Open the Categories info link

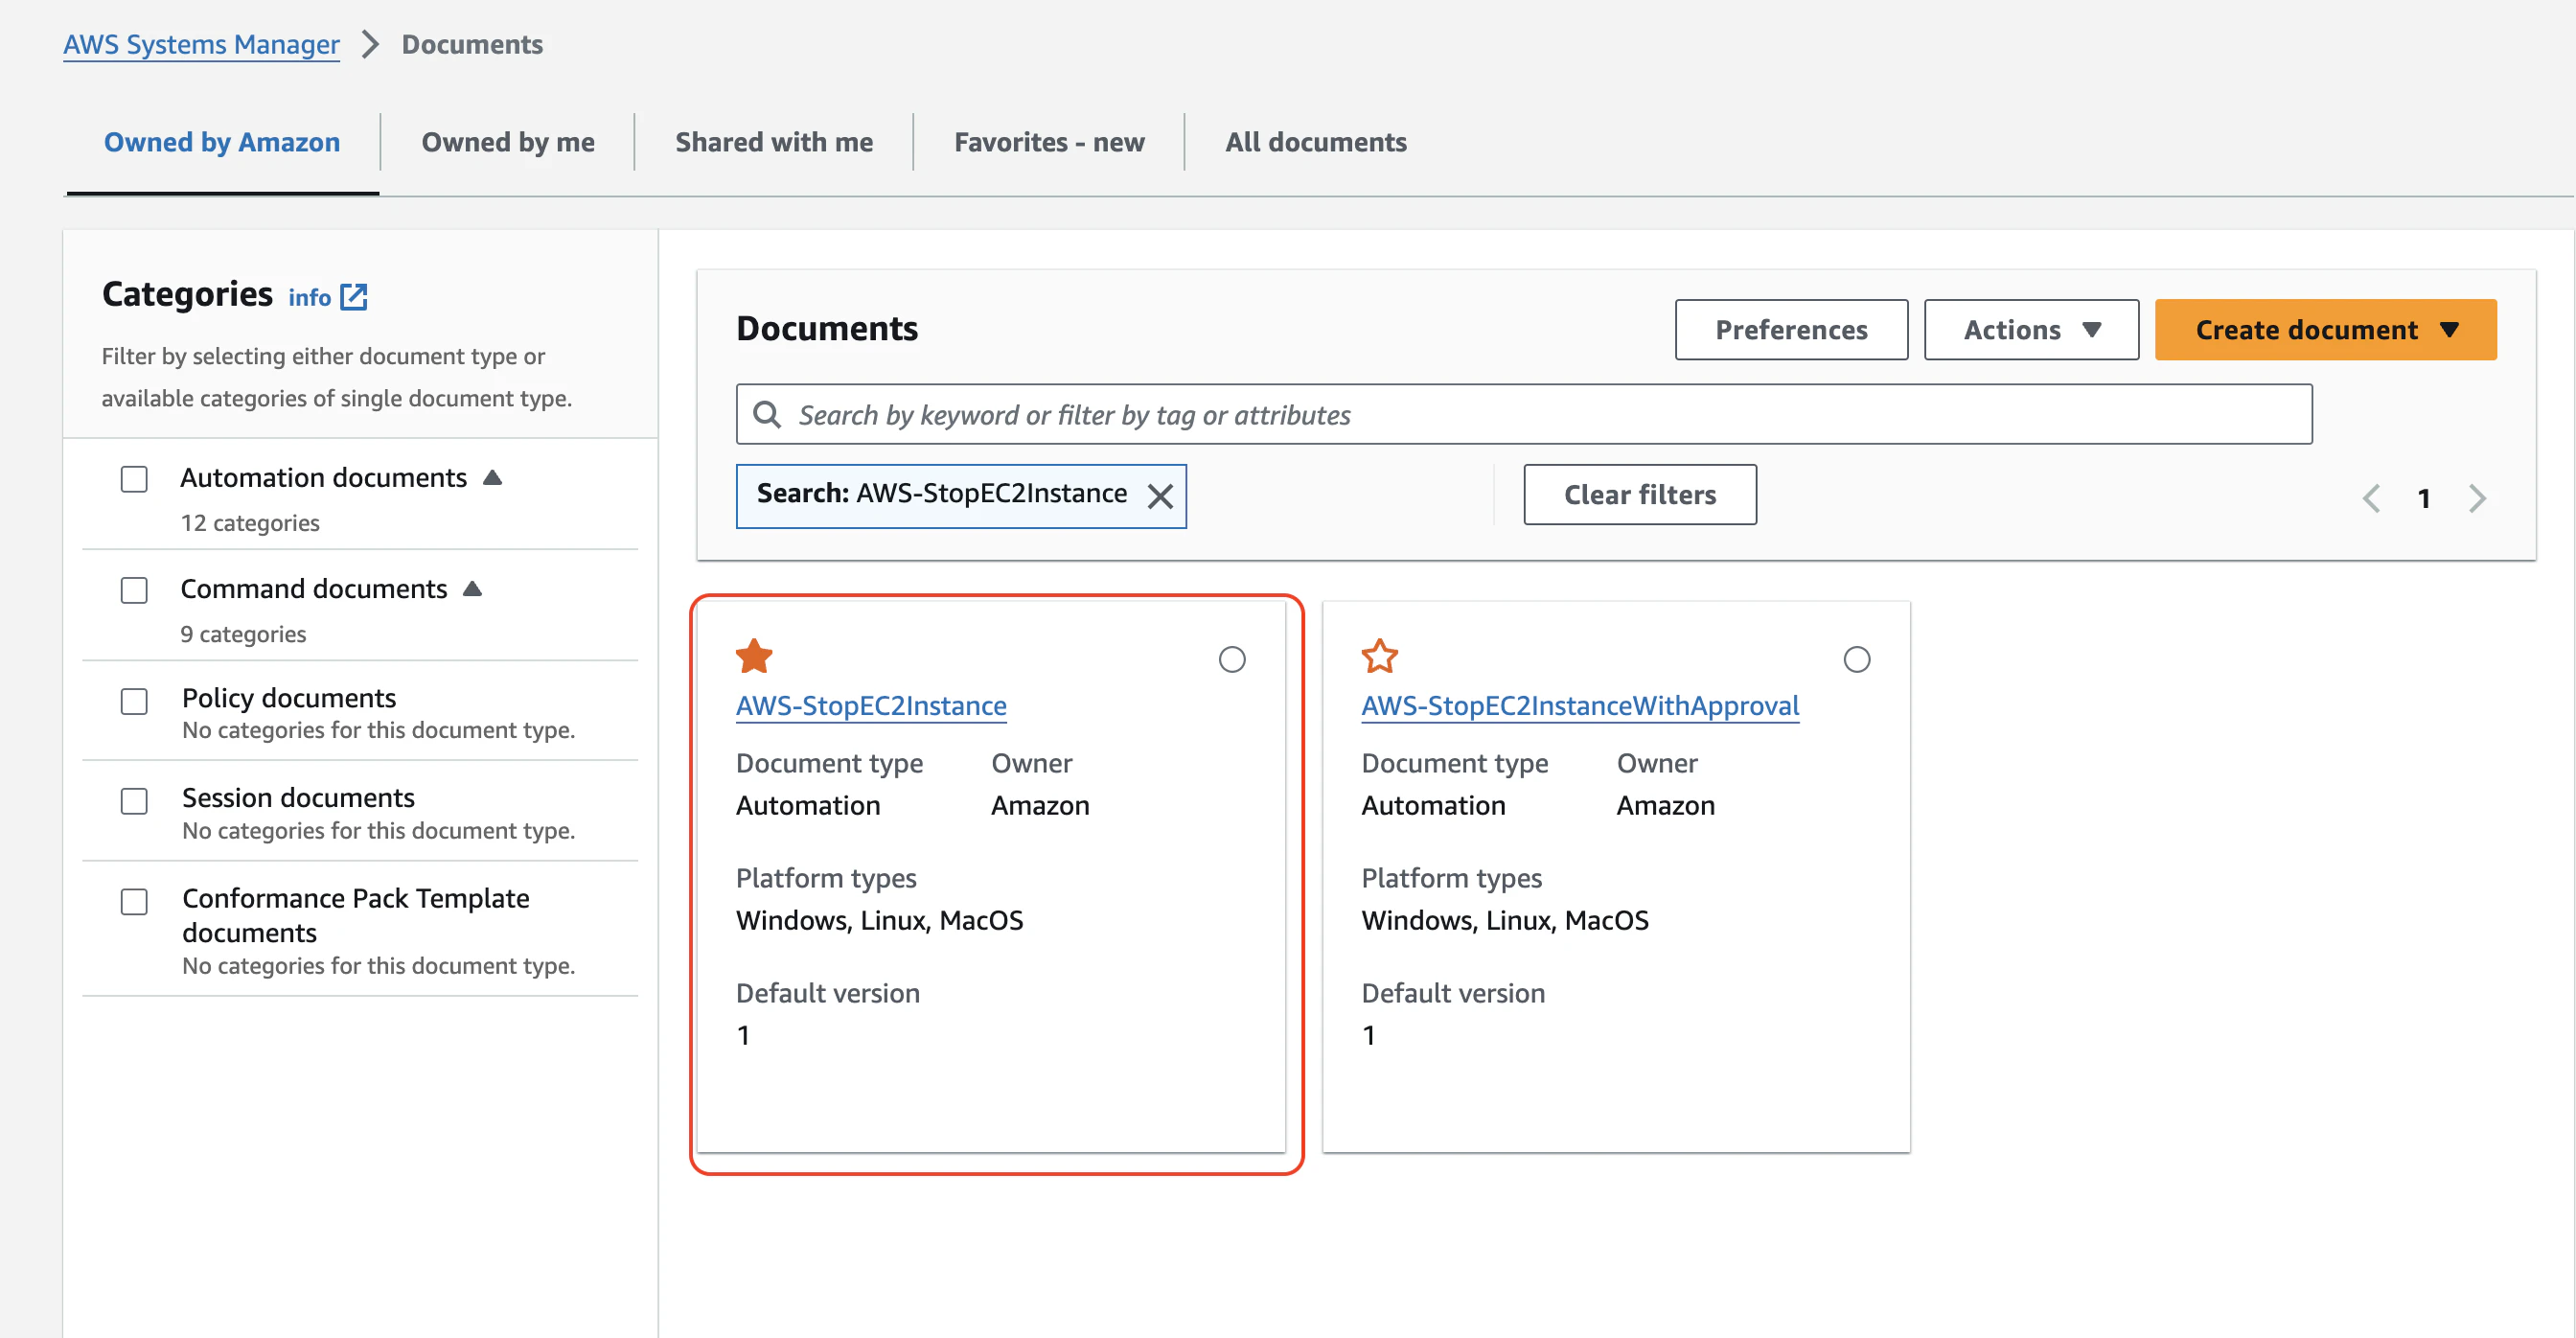(x=309, y=297)
